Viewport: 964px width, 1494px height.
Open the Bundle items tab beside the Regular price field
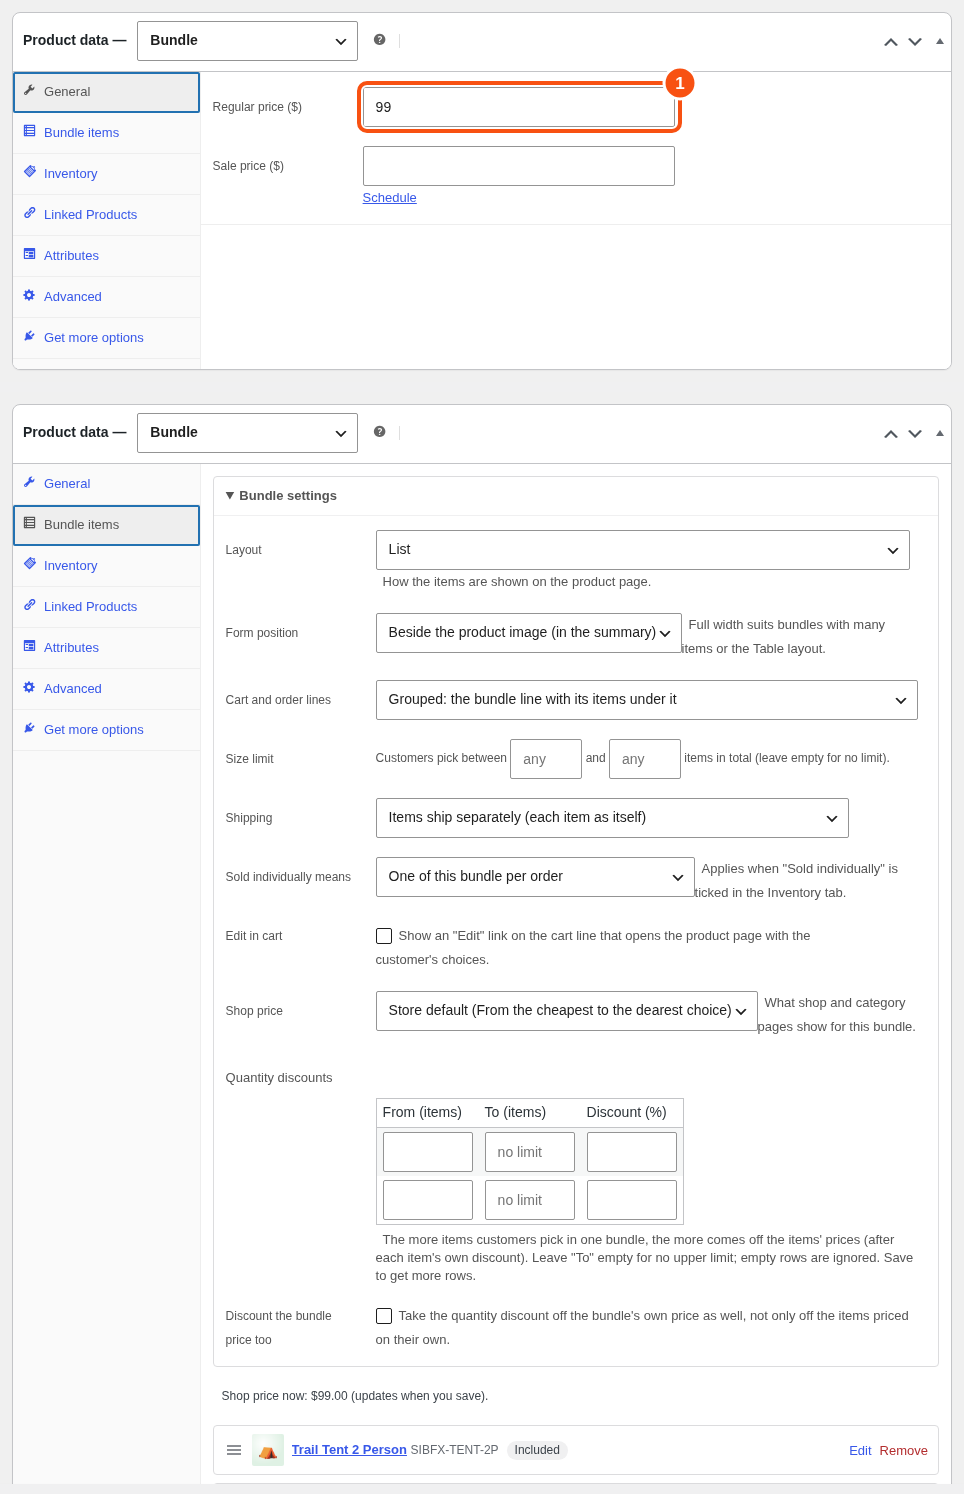point(106,133)
